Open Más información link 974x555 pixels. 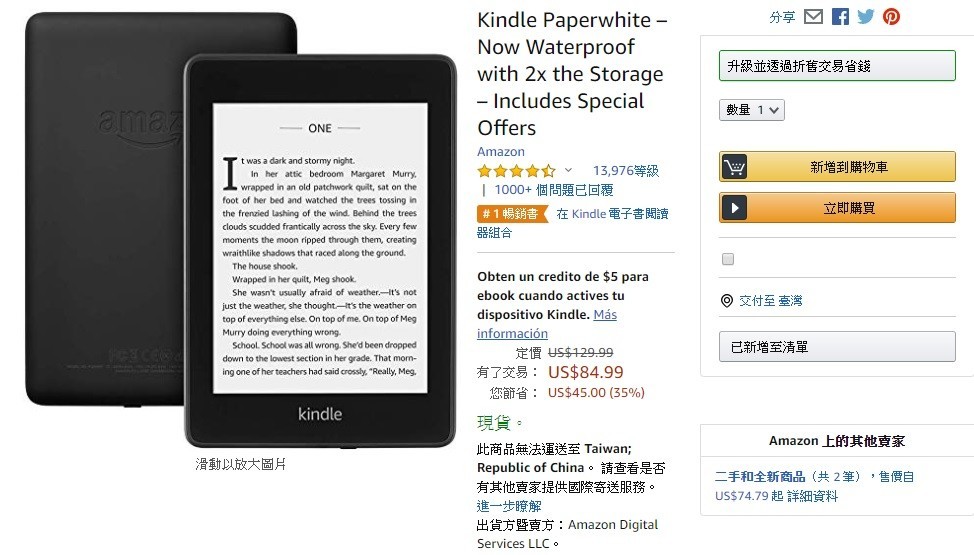click(547, 324)
